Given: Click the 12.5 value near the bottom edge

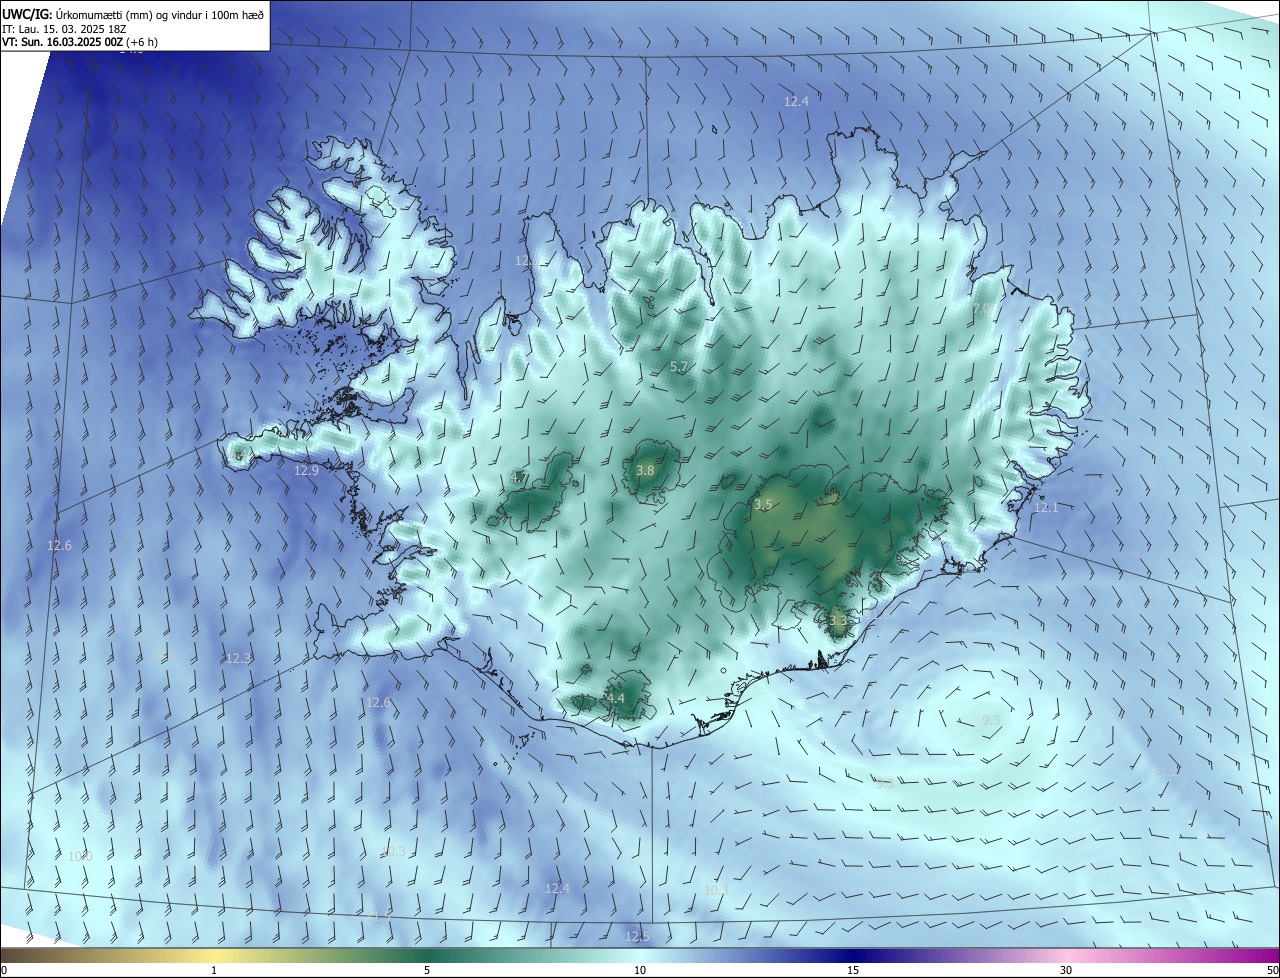Looking at the screenshot, I should (637, 936).
